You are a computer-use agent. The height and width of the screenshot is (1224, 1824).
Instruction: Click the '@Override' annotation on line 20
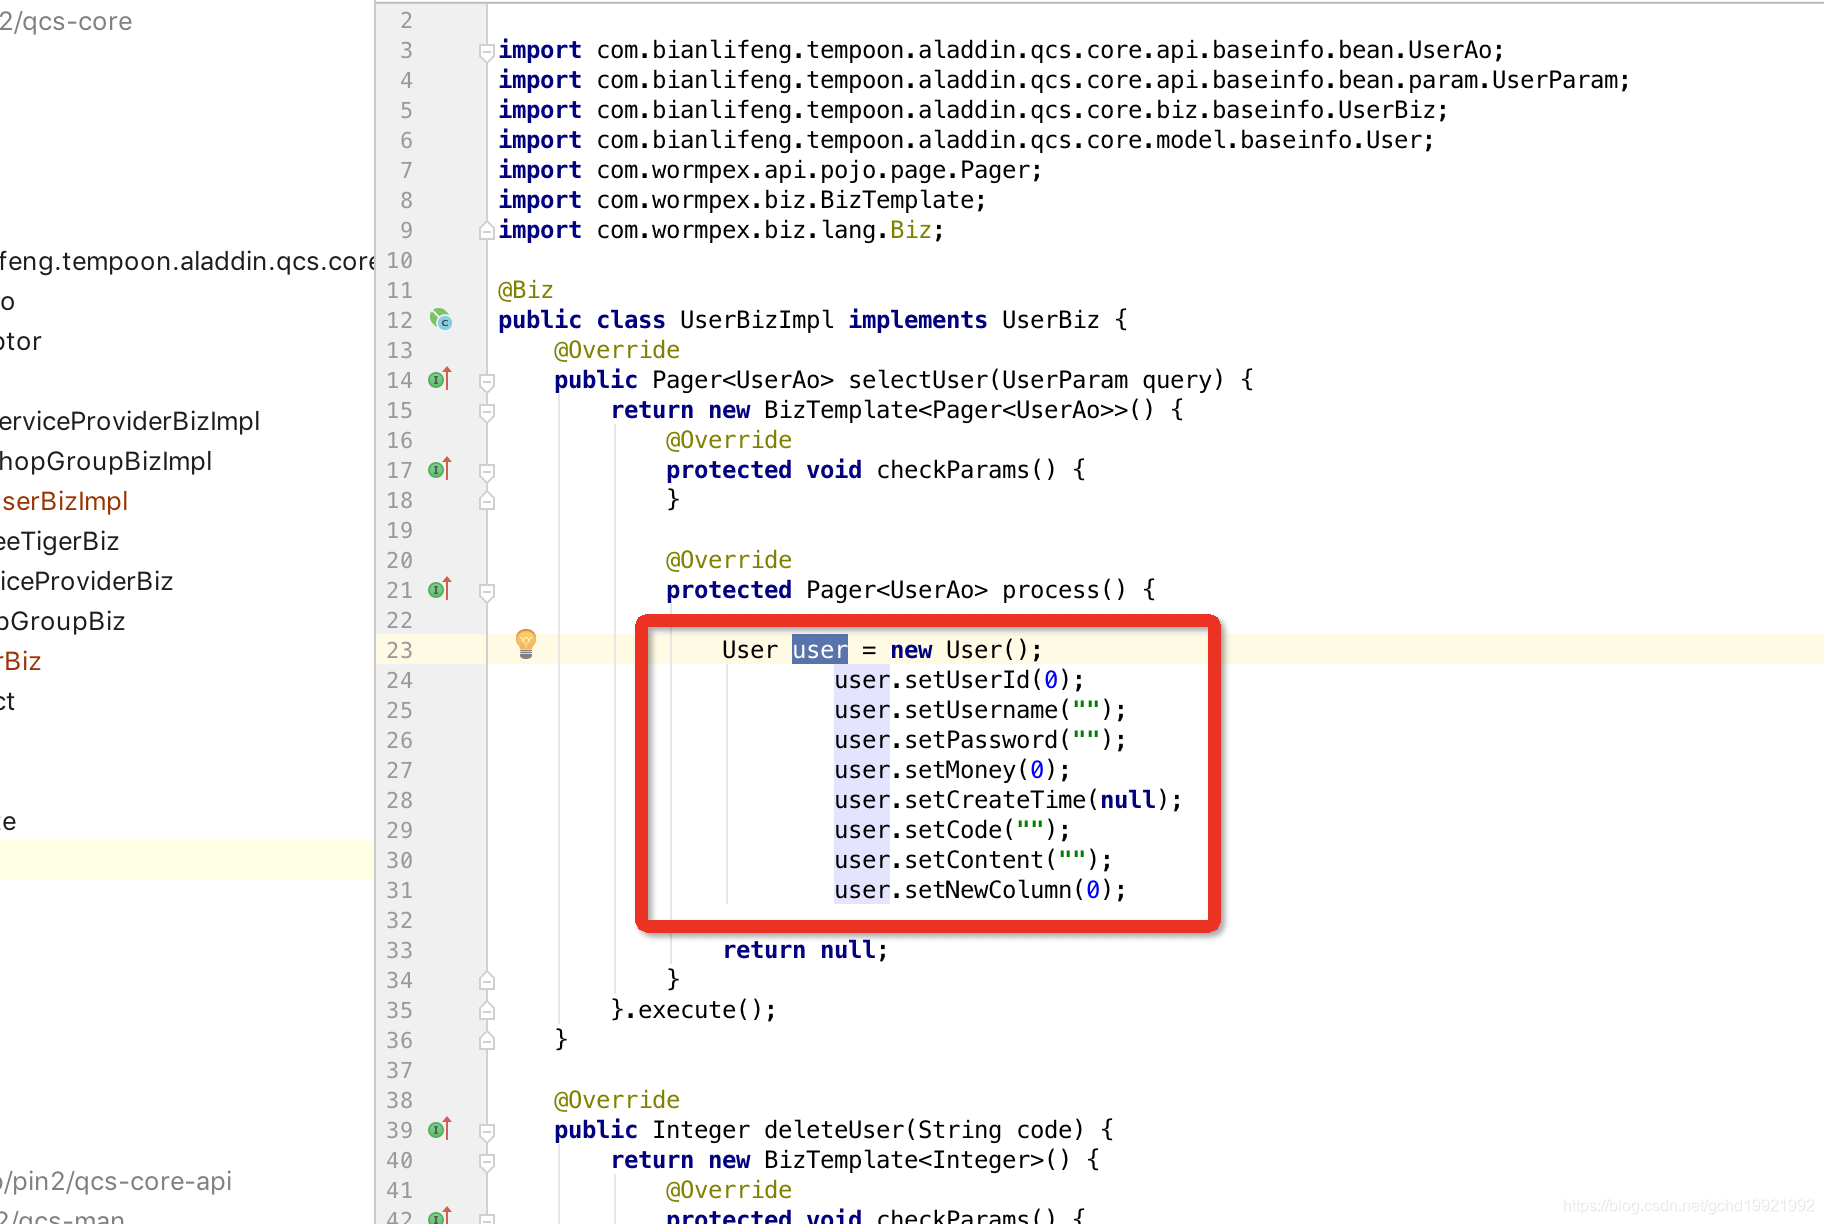pyautogui.click(x=729, y=560)
